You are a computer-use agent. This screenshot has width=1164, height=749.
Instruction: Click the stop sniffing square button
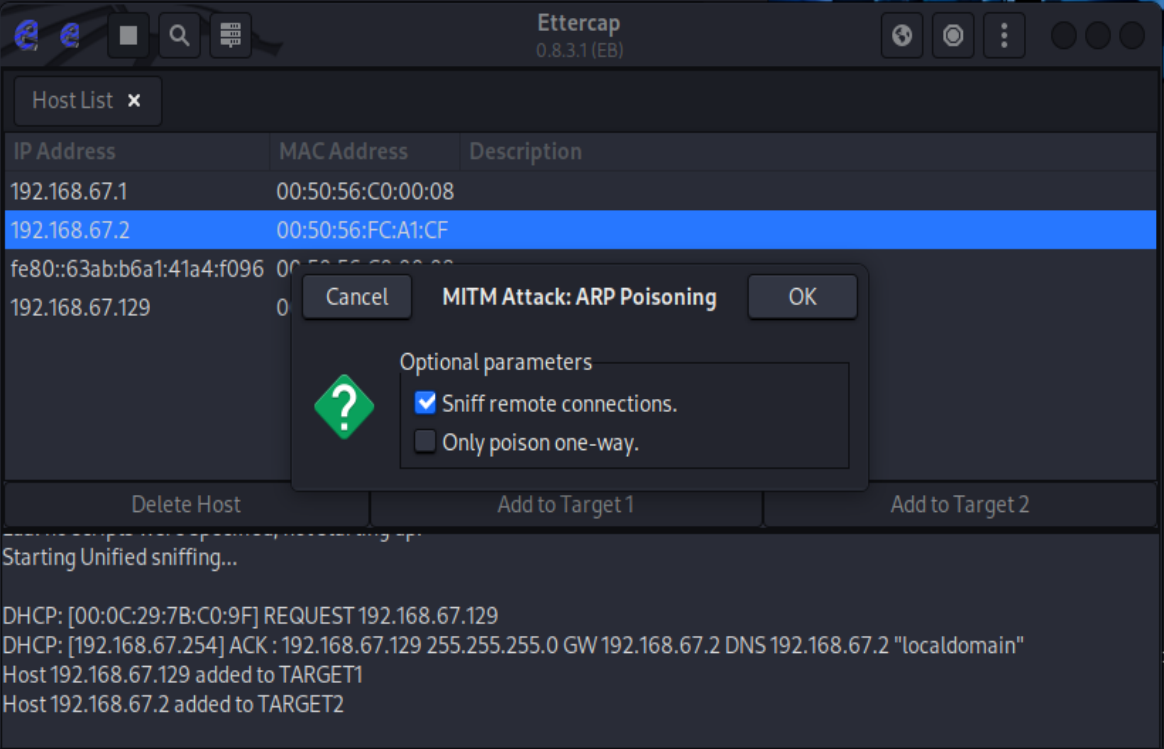click(x=129, y=36)
